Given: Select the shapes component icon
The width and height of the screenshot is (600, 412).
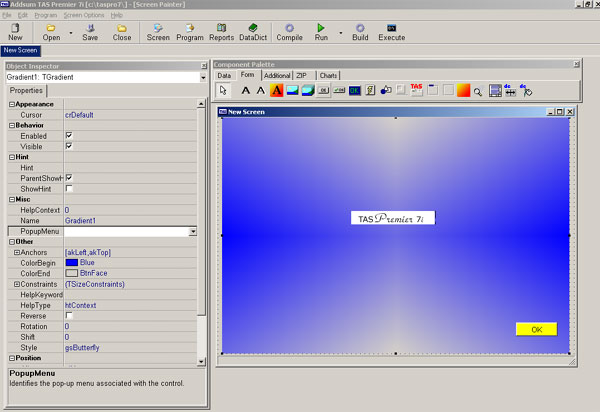Looking at the screenshot, I should coord(386,90).
